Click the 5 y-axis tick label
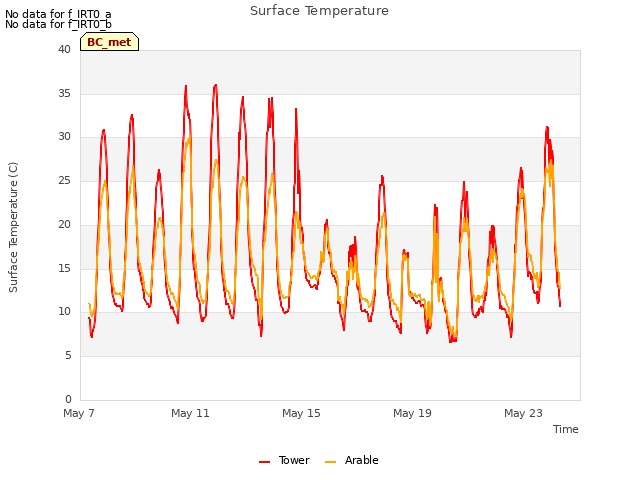This screenshot has height=480, width=640. 68,356
